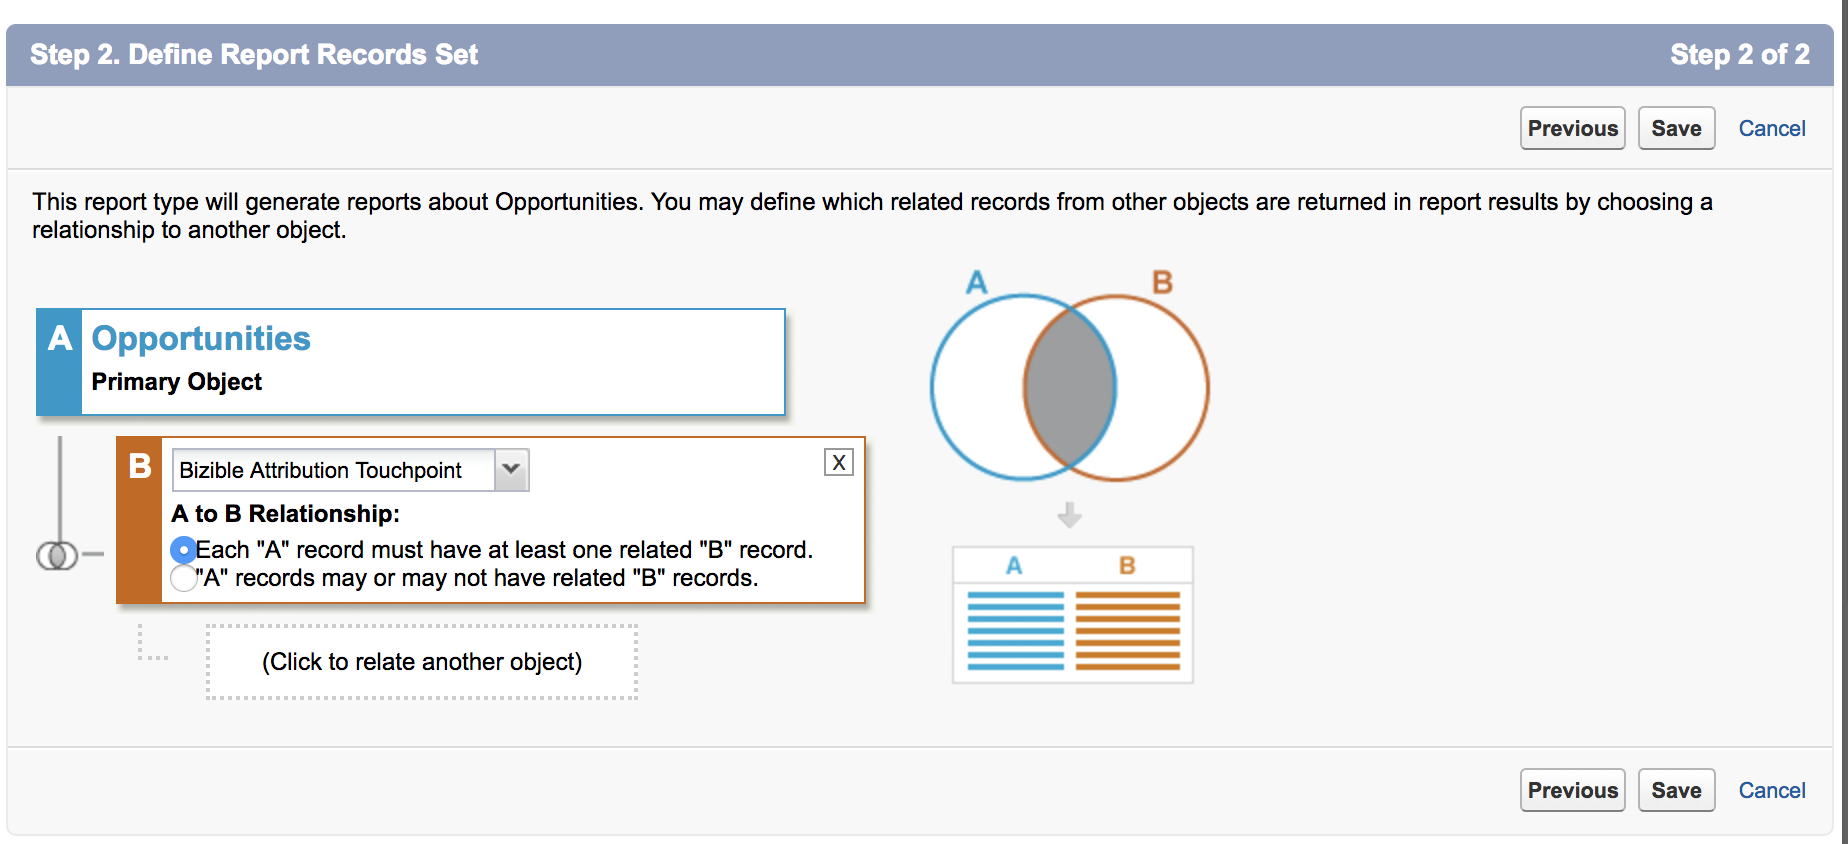
Task: Click the bottom Previous button
Action: tap(1573, 790)
